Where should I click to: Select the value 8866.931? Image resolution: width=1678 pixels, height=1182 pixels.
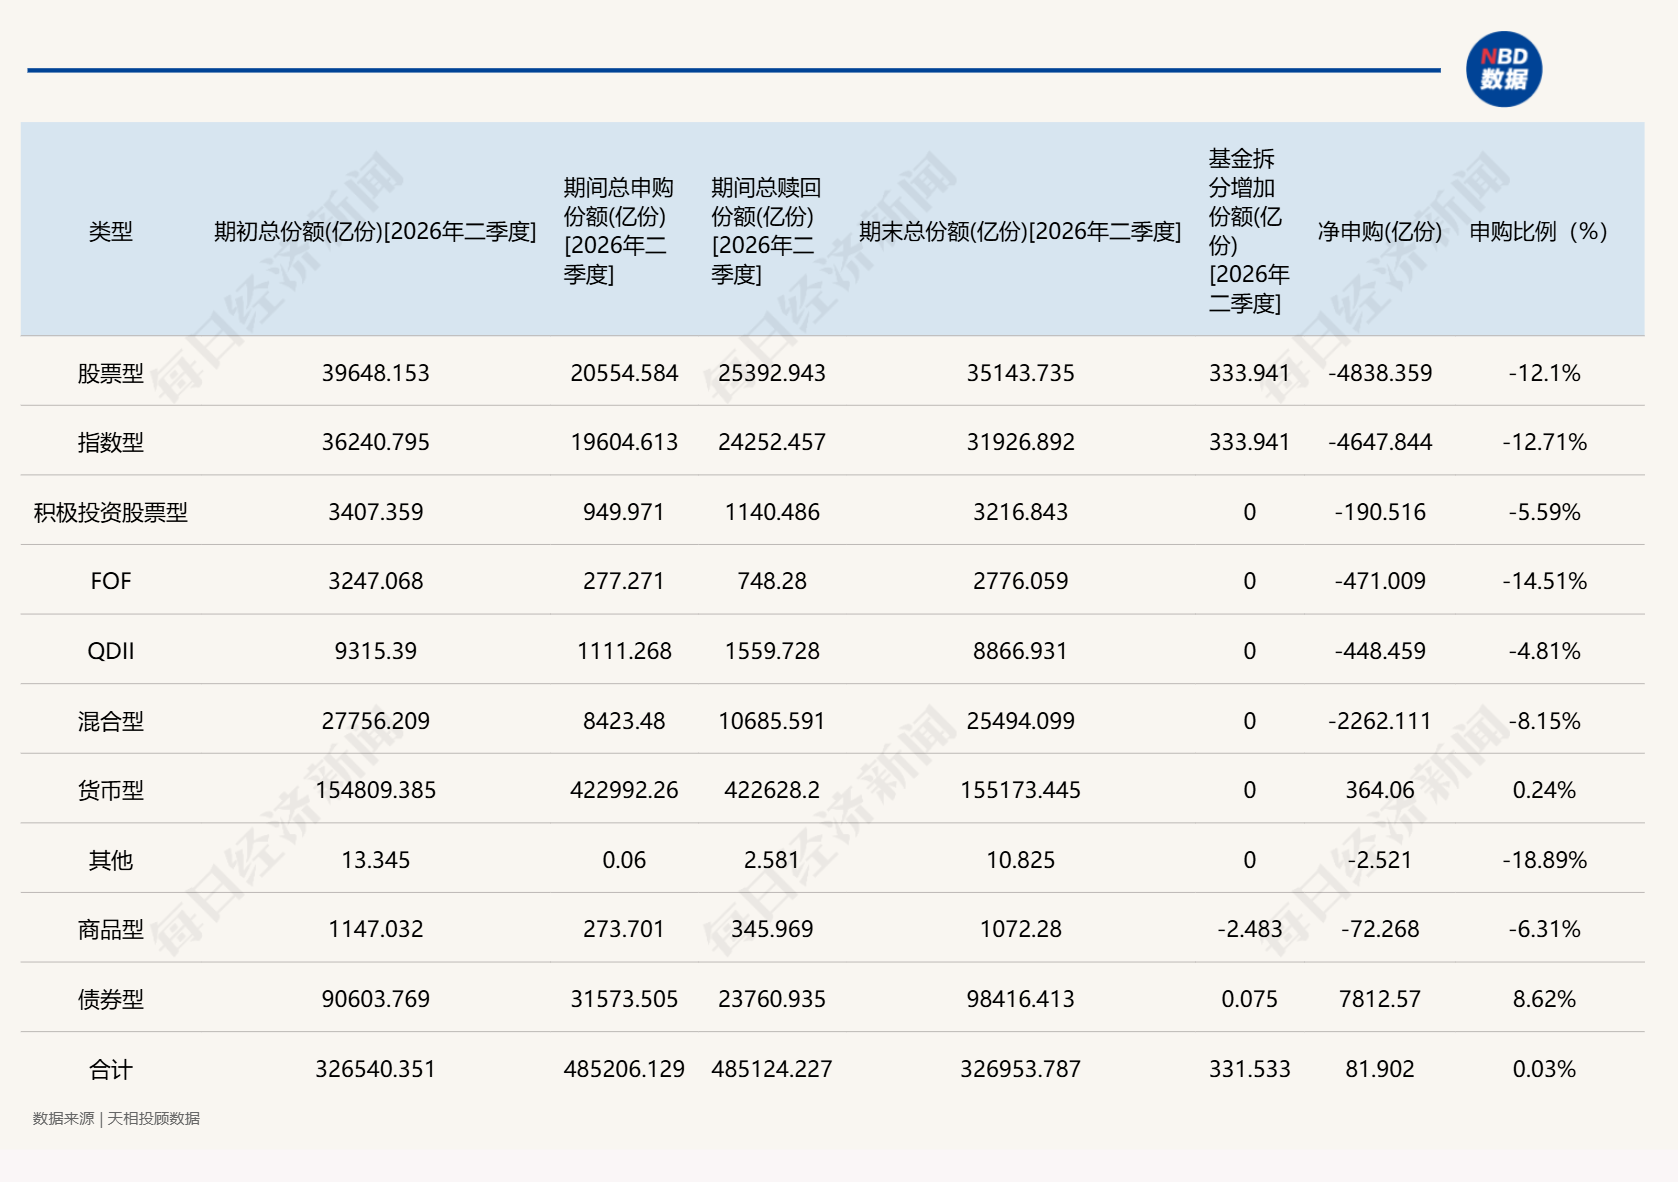1021,651
